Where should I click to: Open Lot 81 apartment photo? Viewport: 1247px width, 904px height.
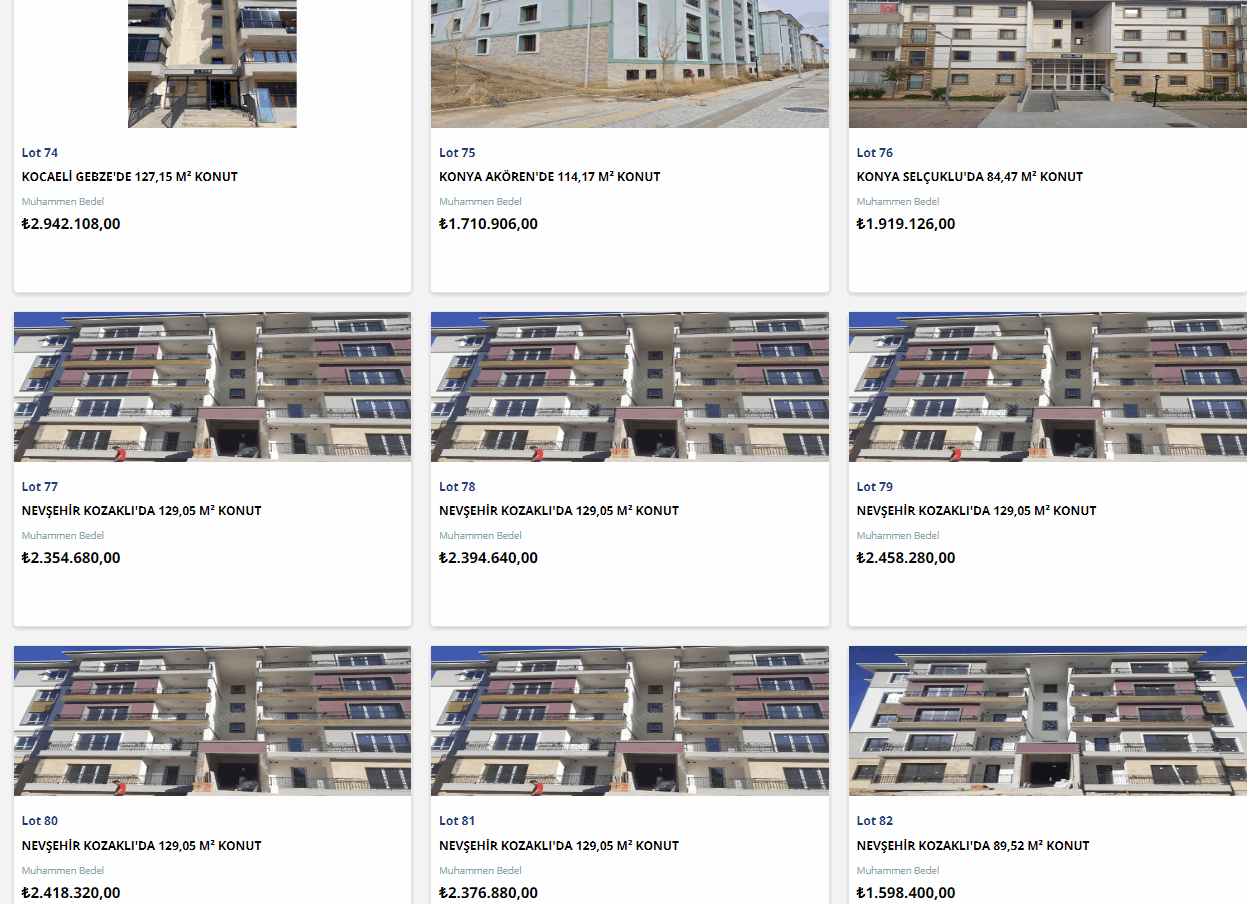coord(630,721)
